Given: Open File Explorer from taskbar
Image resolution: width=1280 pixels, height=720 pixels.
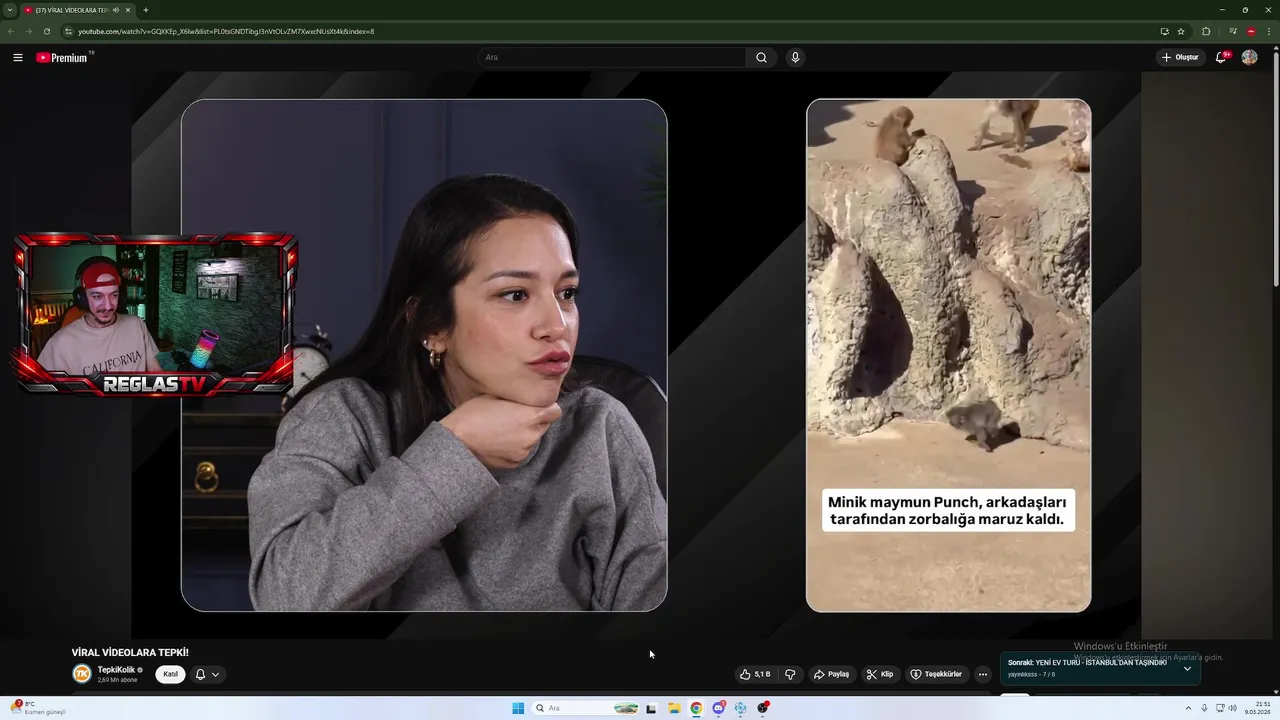Looking at the screenshot, I should coord(674,708).
